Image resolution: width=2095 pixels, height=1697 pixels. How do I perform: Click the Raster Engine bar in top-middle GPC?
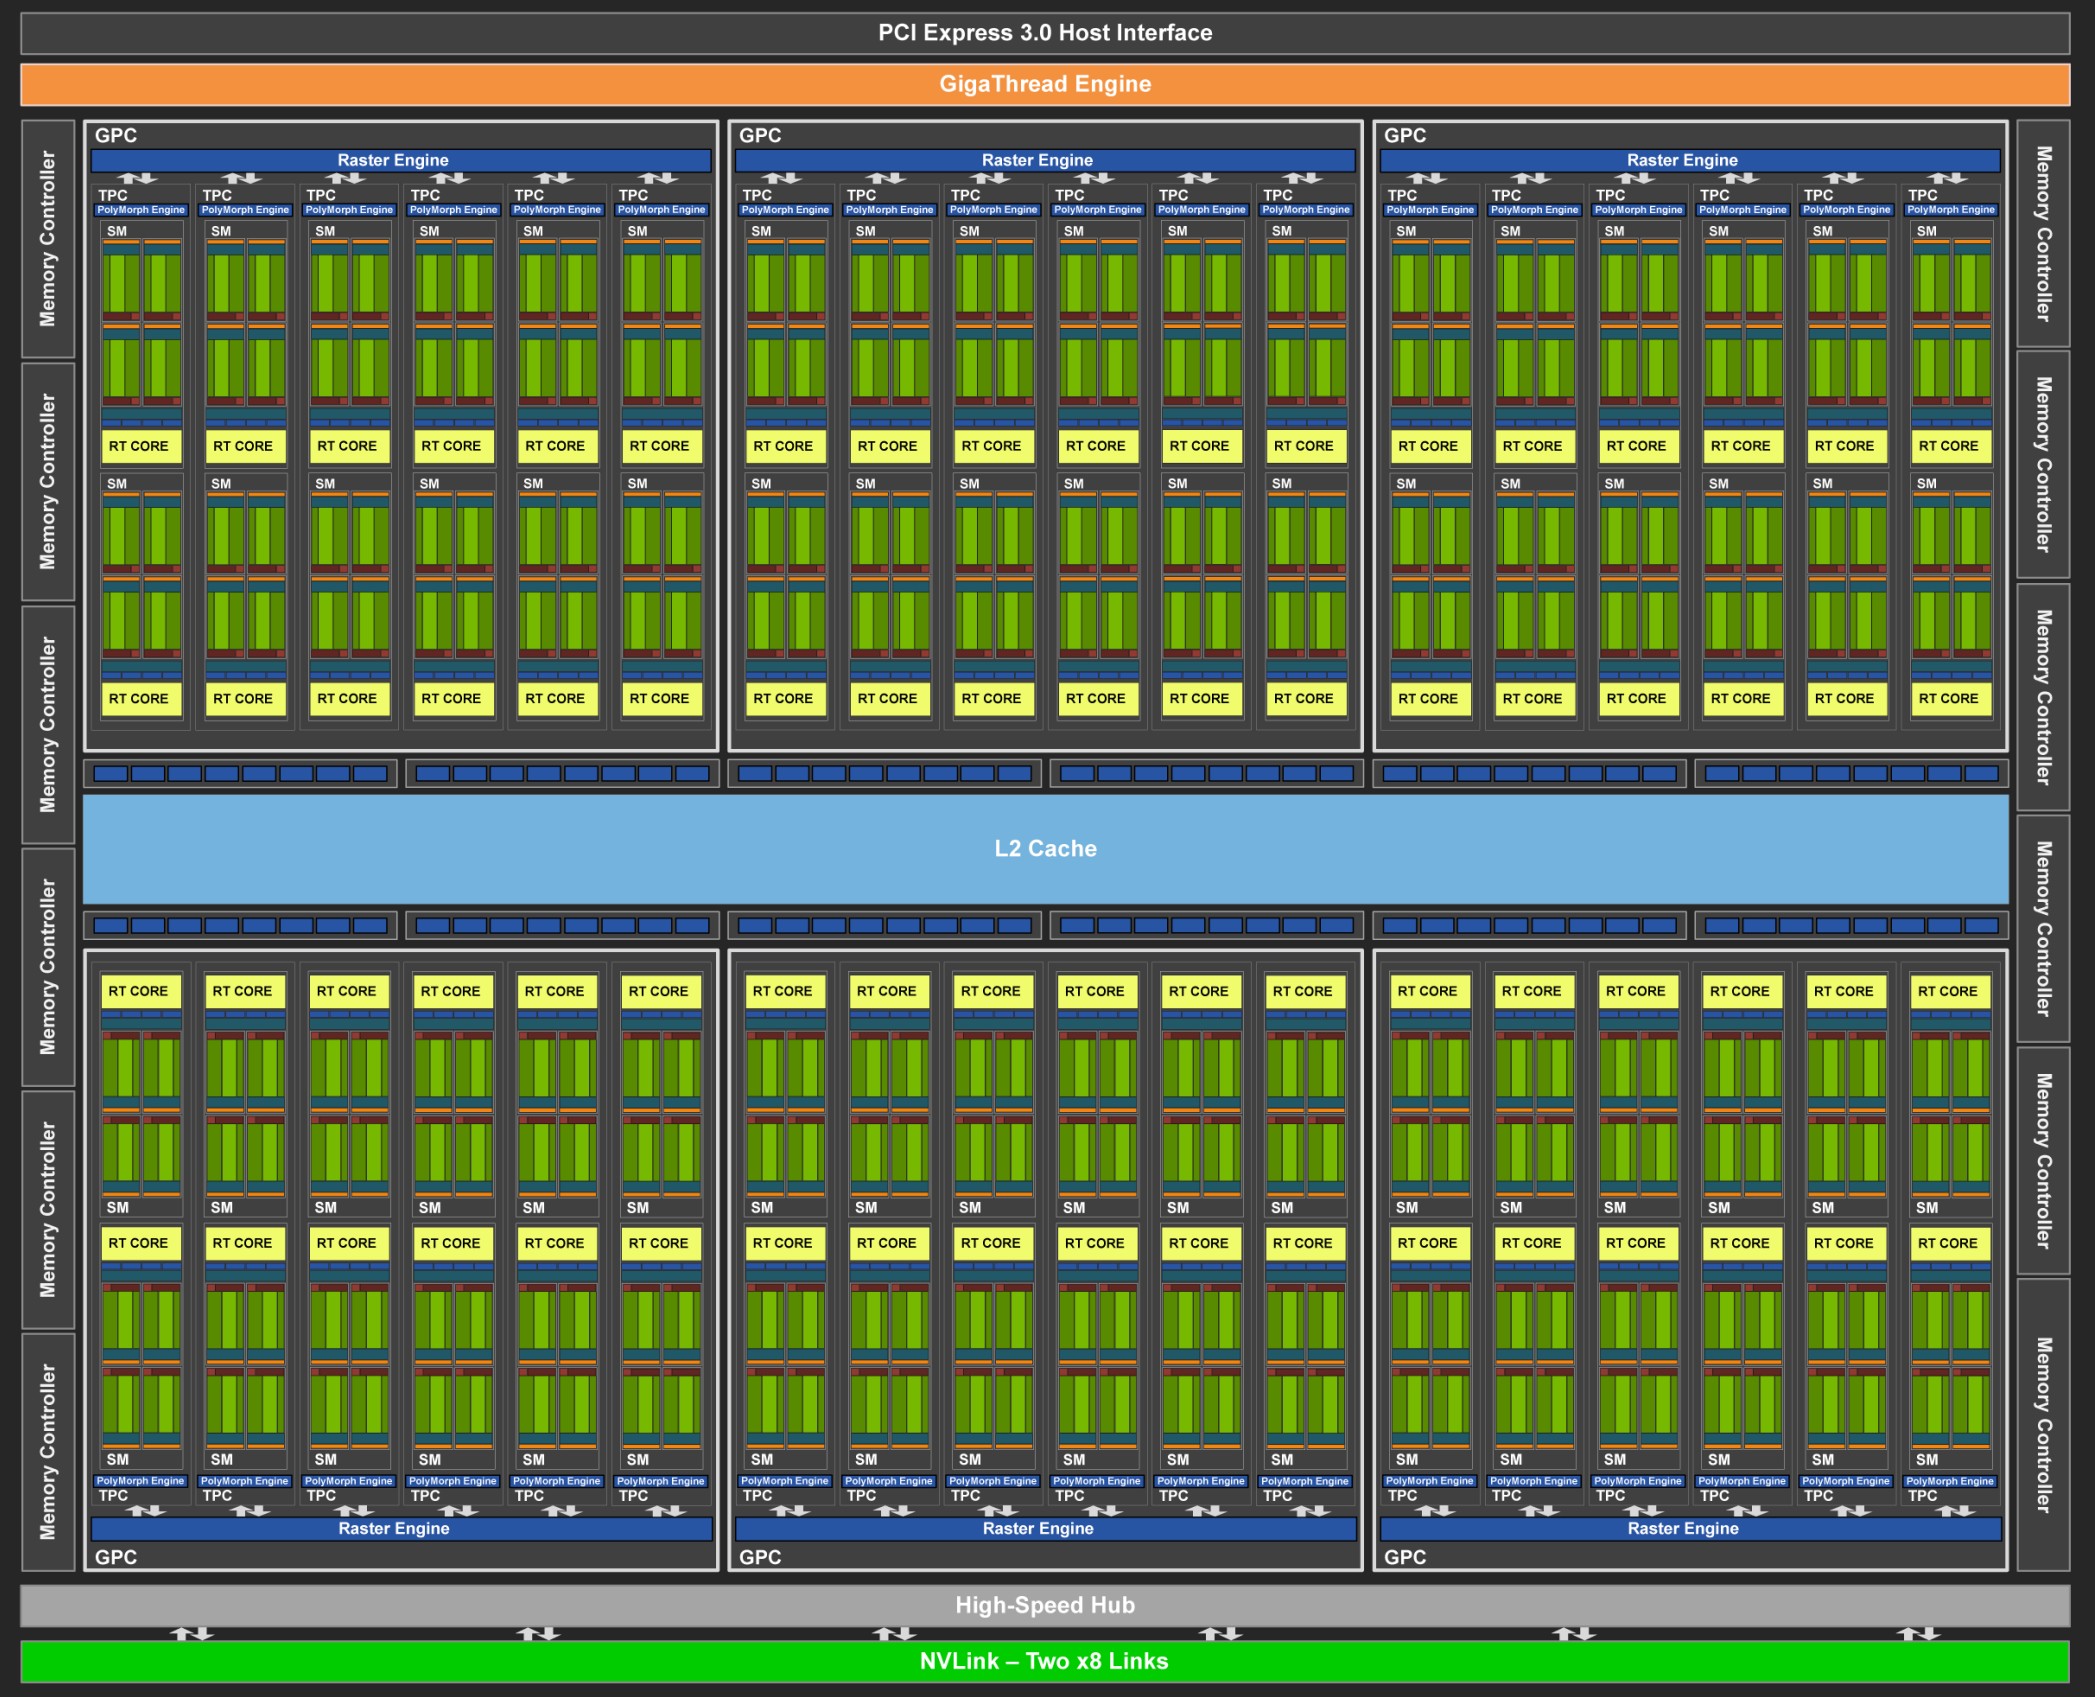[1045, 160]
